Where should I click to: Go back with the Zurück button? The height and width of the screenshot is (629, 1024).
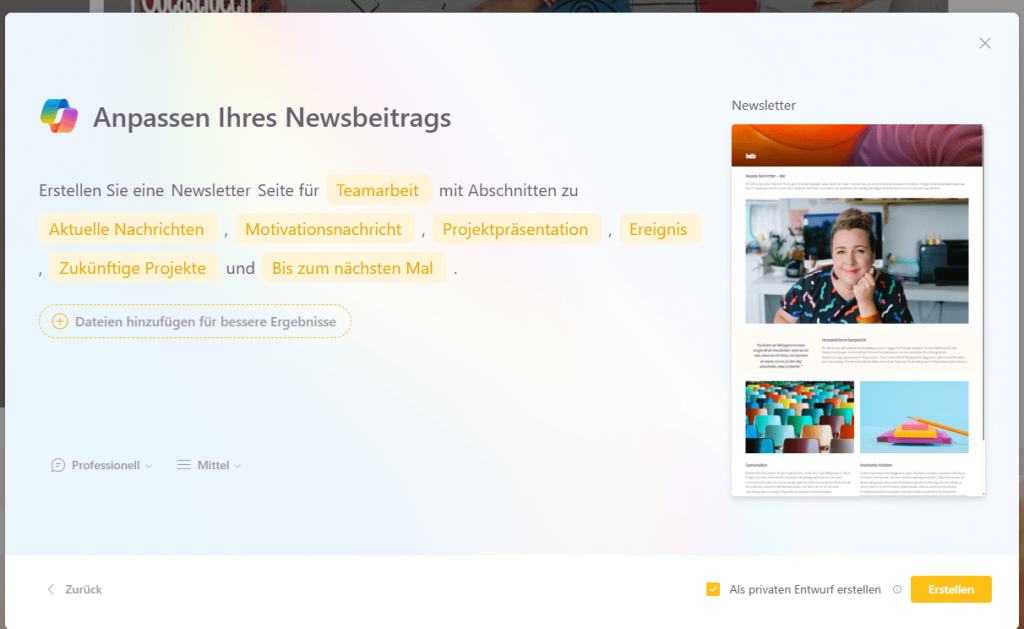coord(74,589)
